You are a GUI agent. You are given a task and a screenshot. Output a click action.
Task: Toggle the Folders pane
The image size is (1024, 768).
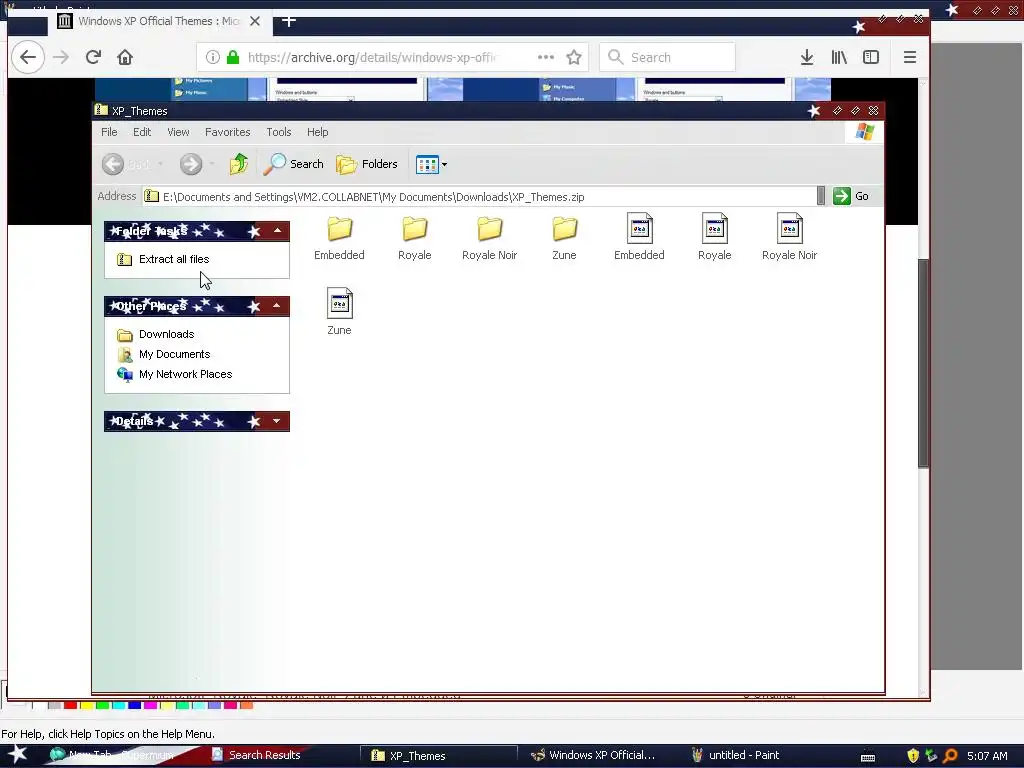coord(367,164)
